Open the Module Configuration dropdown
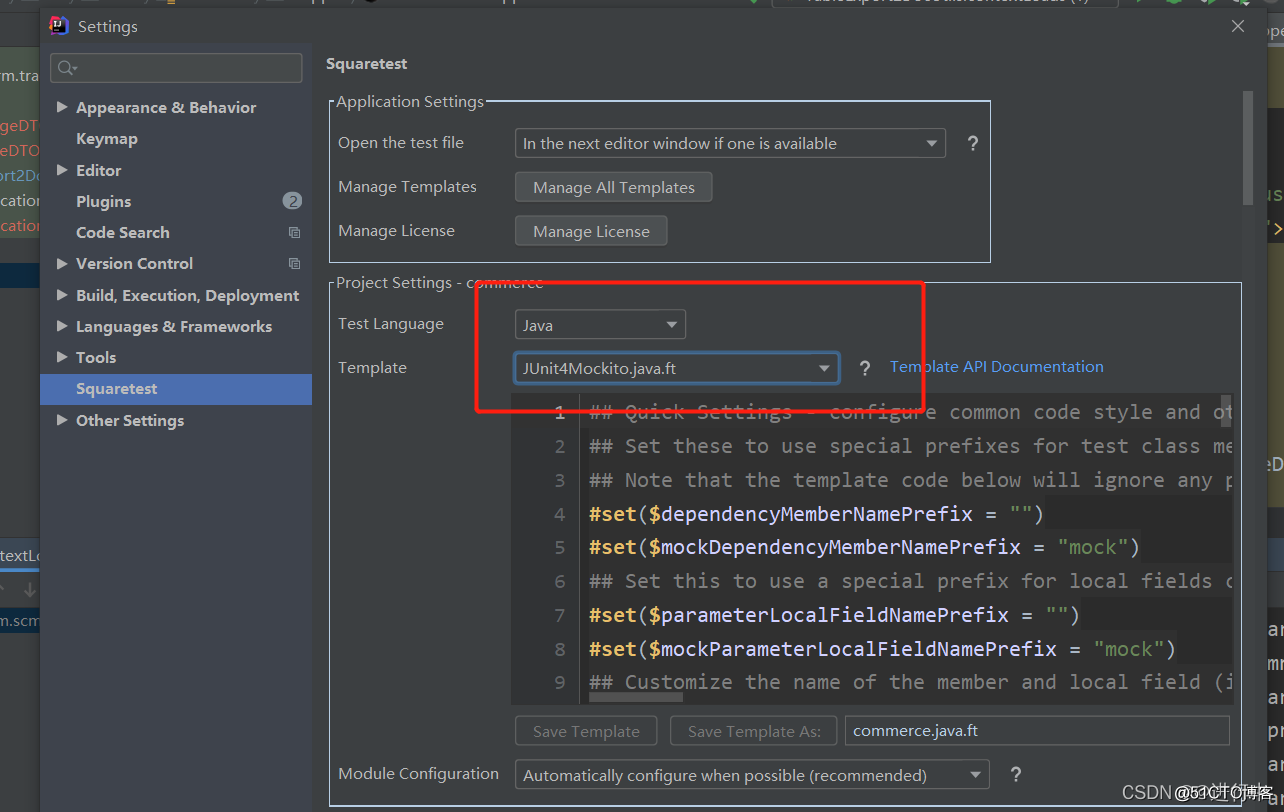Screen dimensions: 1284x812 click(x=752, y=775)
